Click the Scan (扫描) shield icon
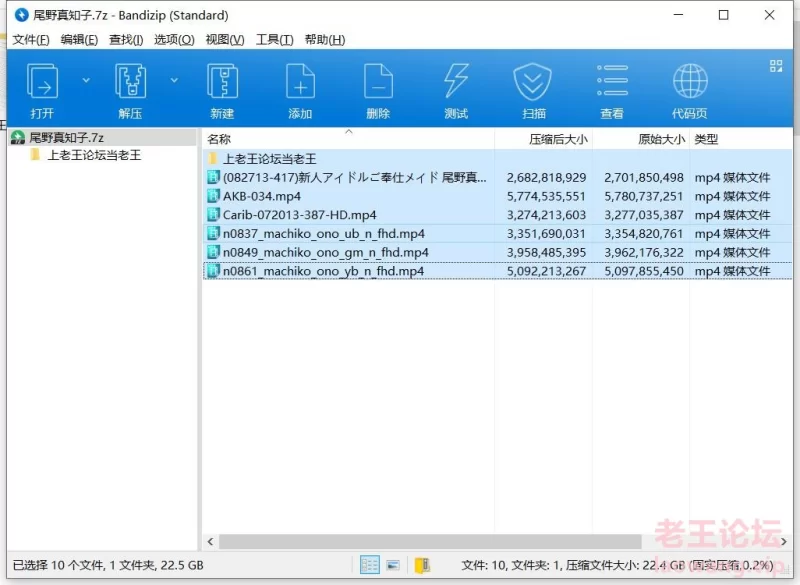This screenshot has height=585, width=800. (x=533, y=81)
